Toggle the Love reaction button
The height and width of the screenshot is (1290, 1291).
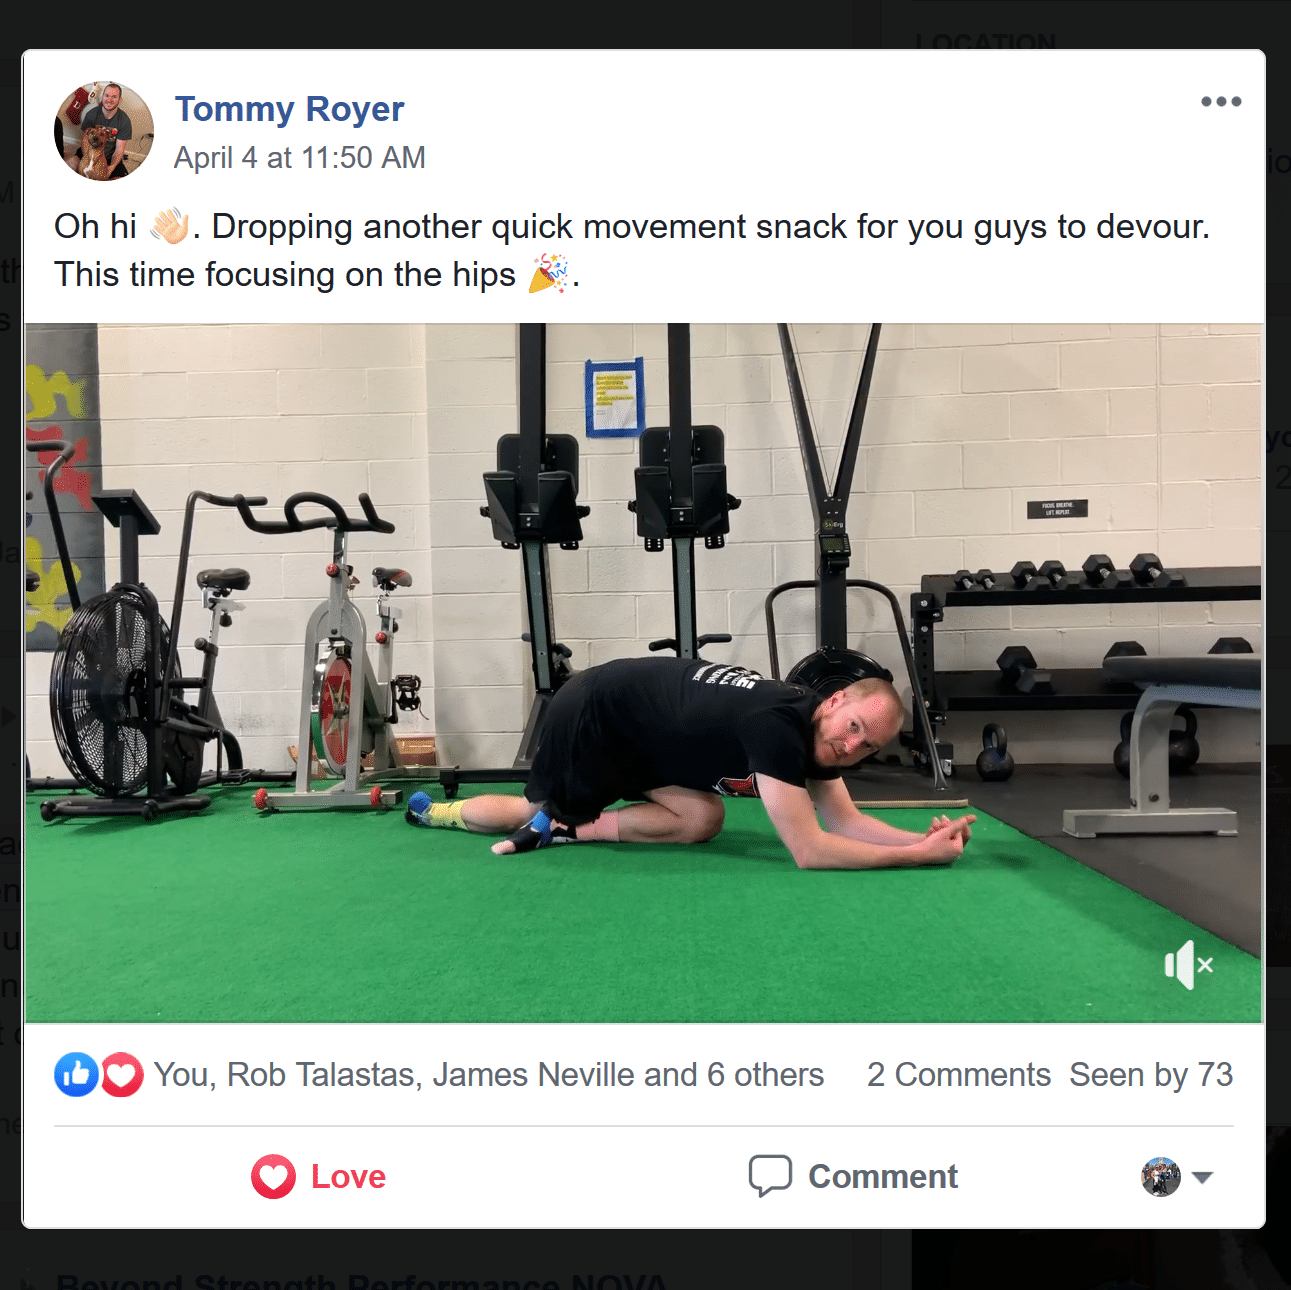318,1177
